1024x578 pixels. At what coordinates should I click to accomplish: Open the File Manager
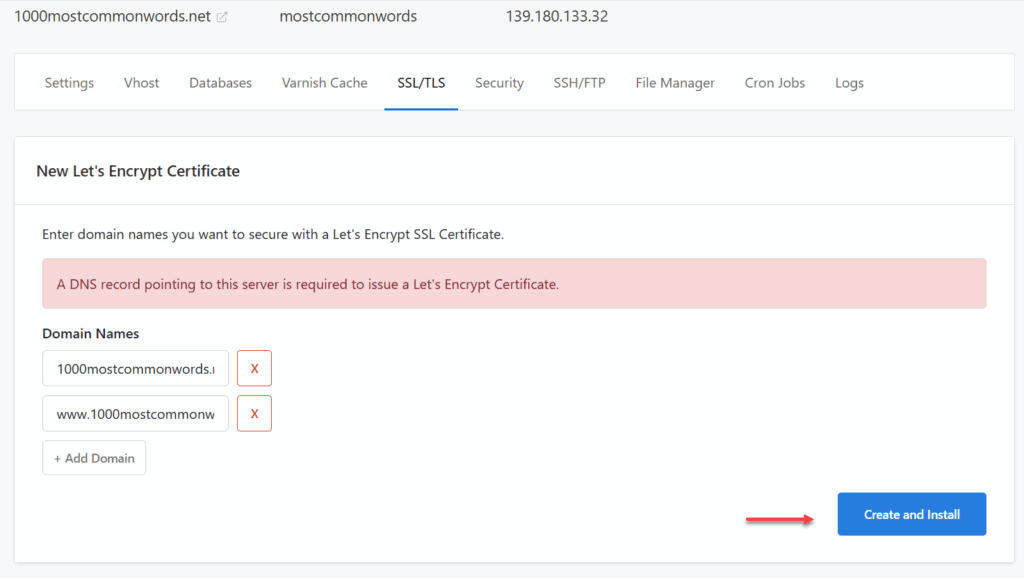[x=674, y=83]
